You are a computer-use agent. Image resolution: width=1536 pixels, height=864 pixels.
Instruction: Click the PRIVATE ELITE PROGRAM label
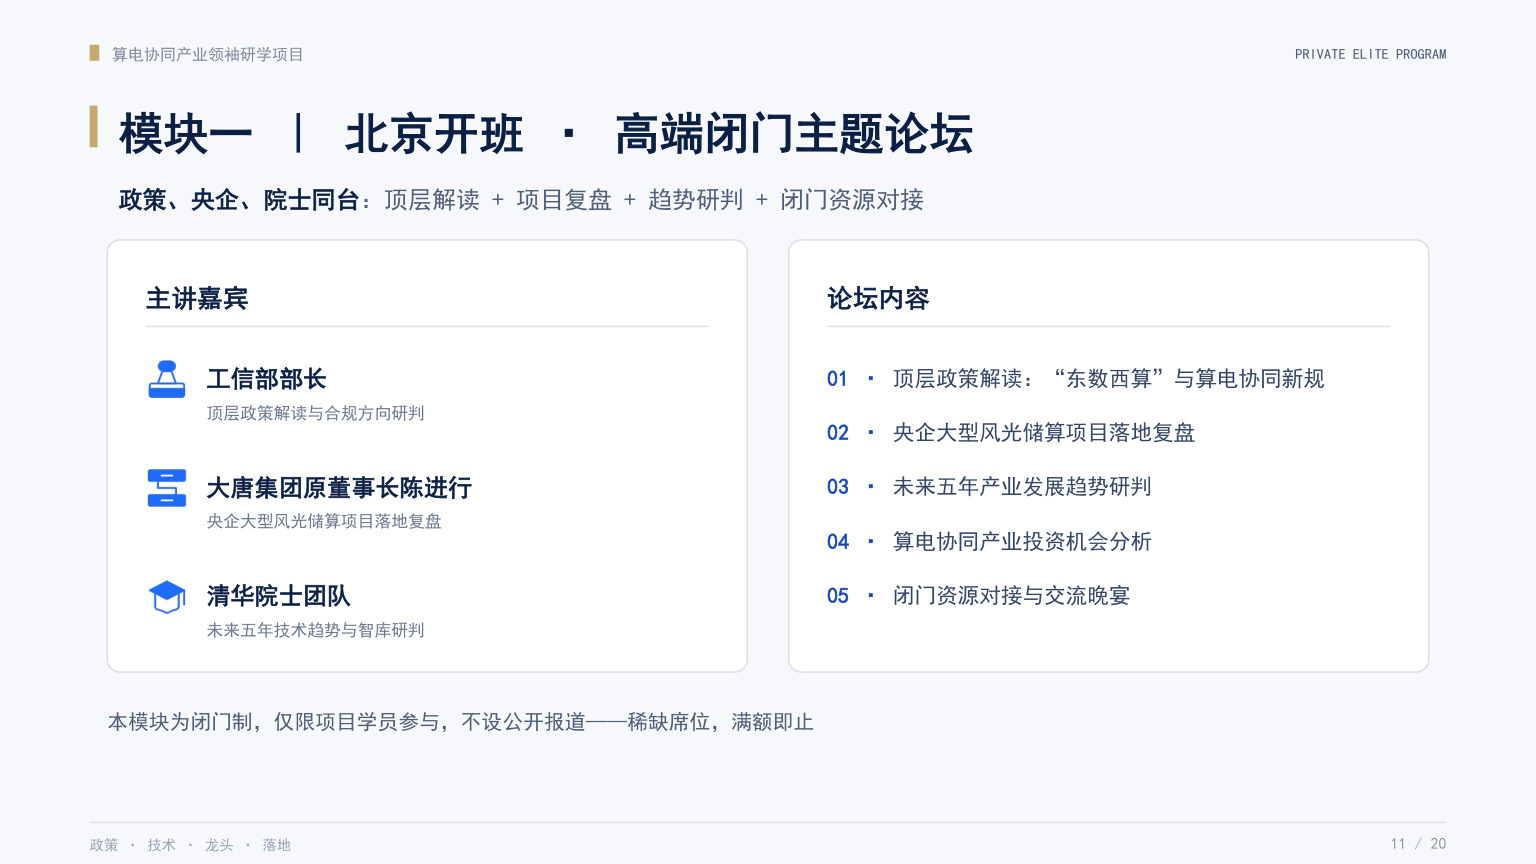pyautogui.click(x=1371, y=54)
